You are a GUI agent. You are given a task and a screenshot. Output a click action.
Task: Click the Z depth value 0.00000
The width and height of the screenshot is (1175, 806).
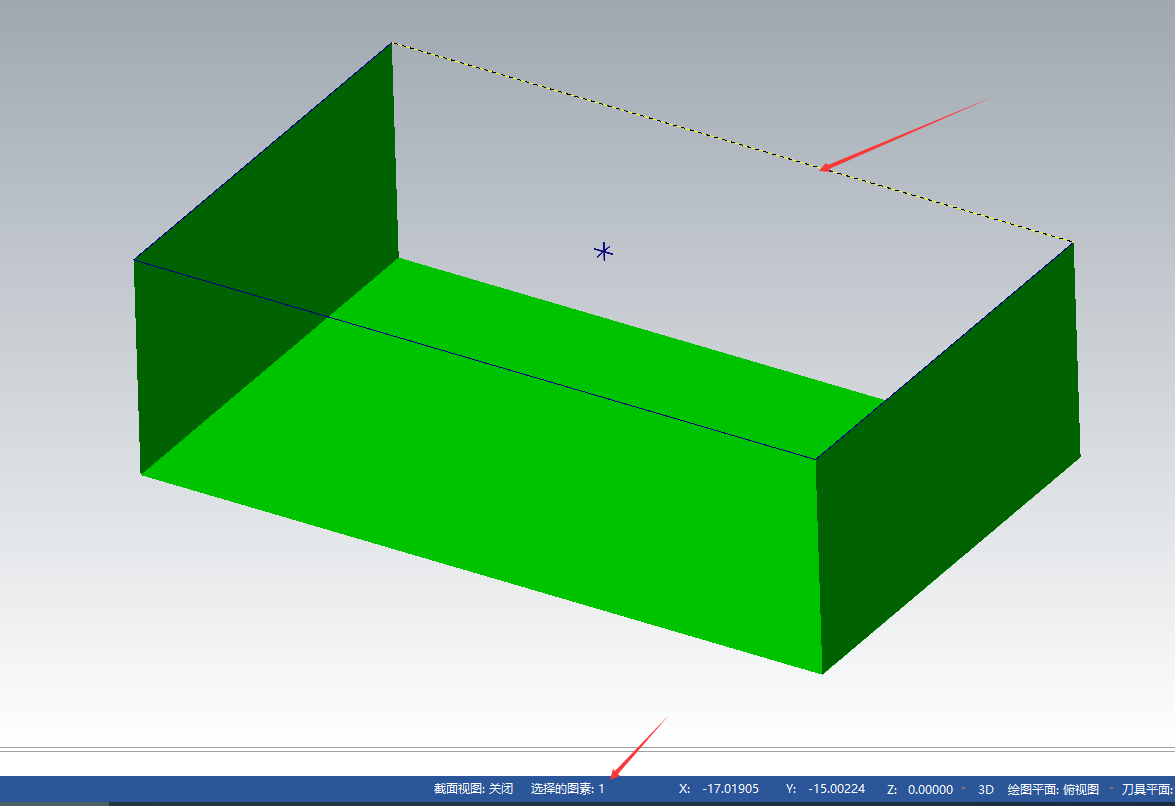(930, 790)
